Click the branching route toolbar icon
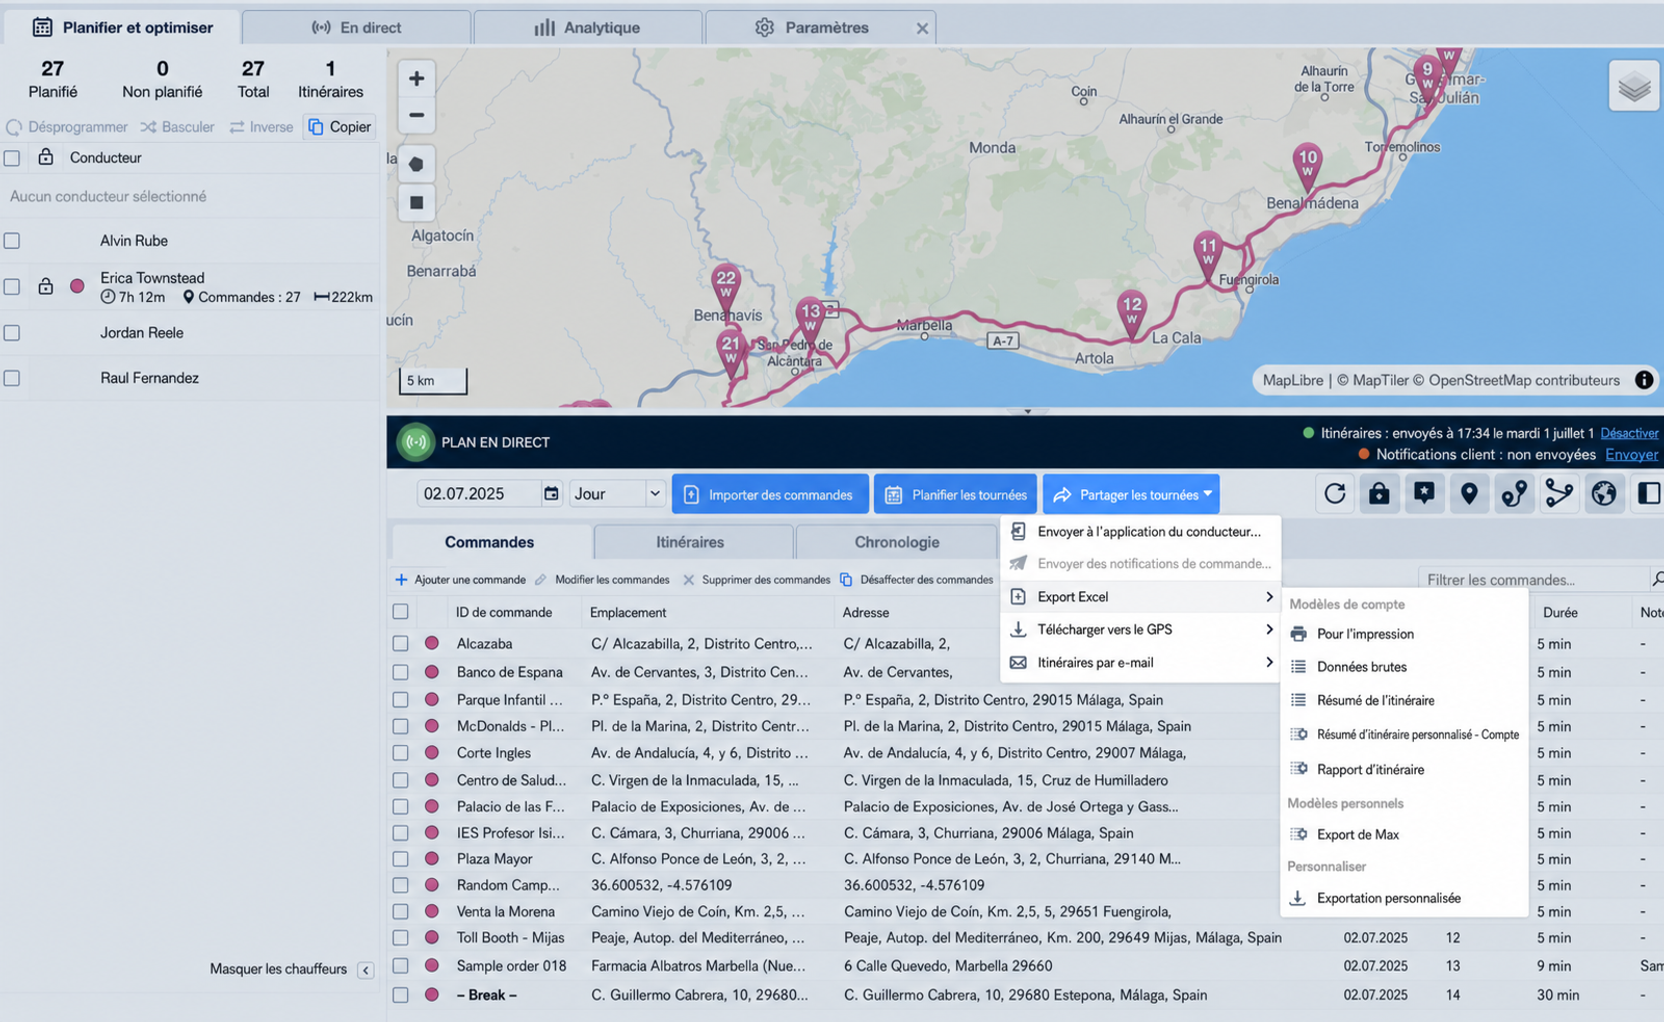The image size is (1664, 1022). pos(1559,494)
